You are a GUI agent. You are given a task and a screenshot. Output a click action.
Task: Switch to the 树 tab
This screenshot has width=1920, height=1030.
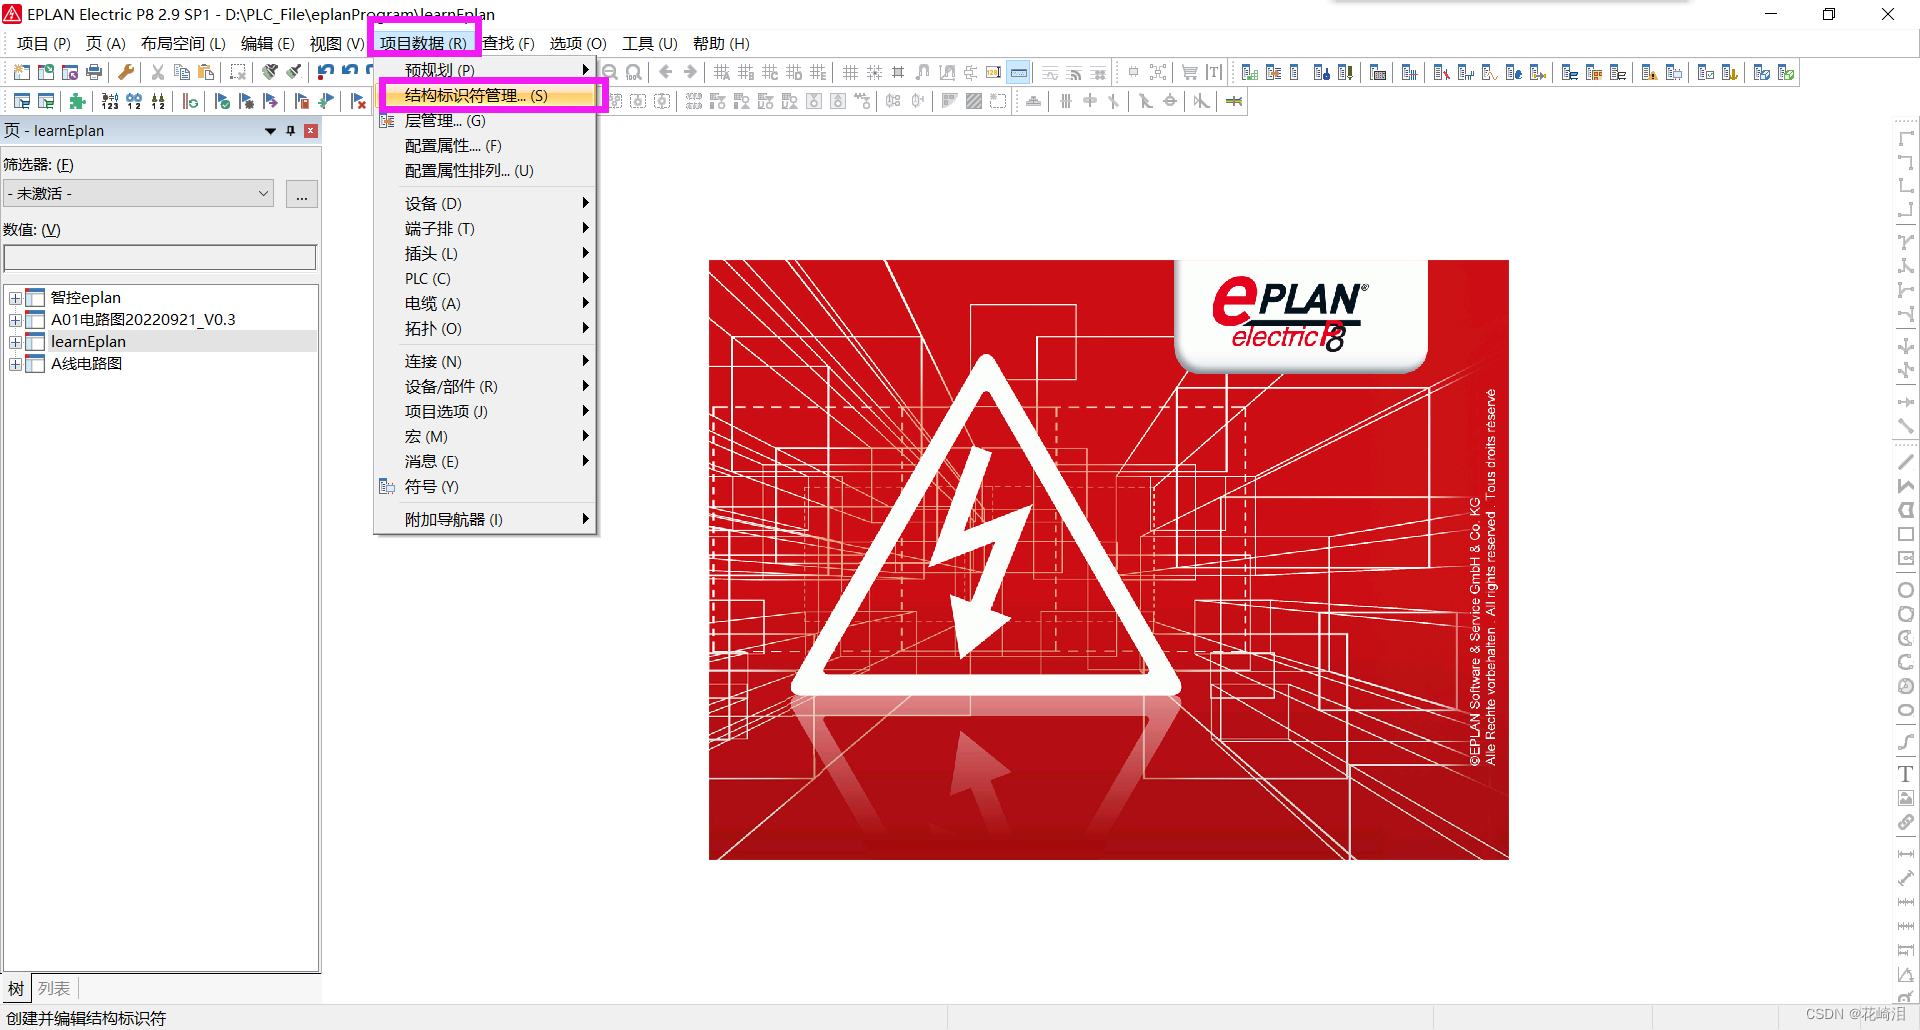pos(16,988)
